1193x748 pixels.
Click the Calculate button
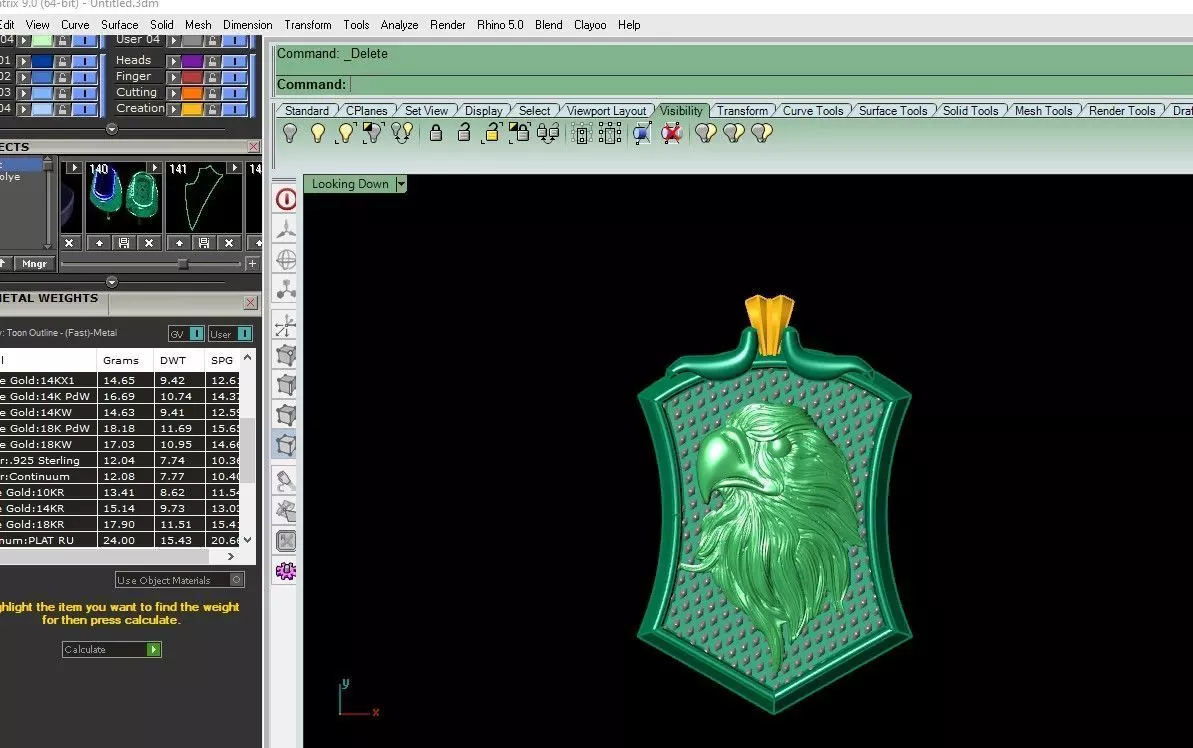tap(112, 649)
